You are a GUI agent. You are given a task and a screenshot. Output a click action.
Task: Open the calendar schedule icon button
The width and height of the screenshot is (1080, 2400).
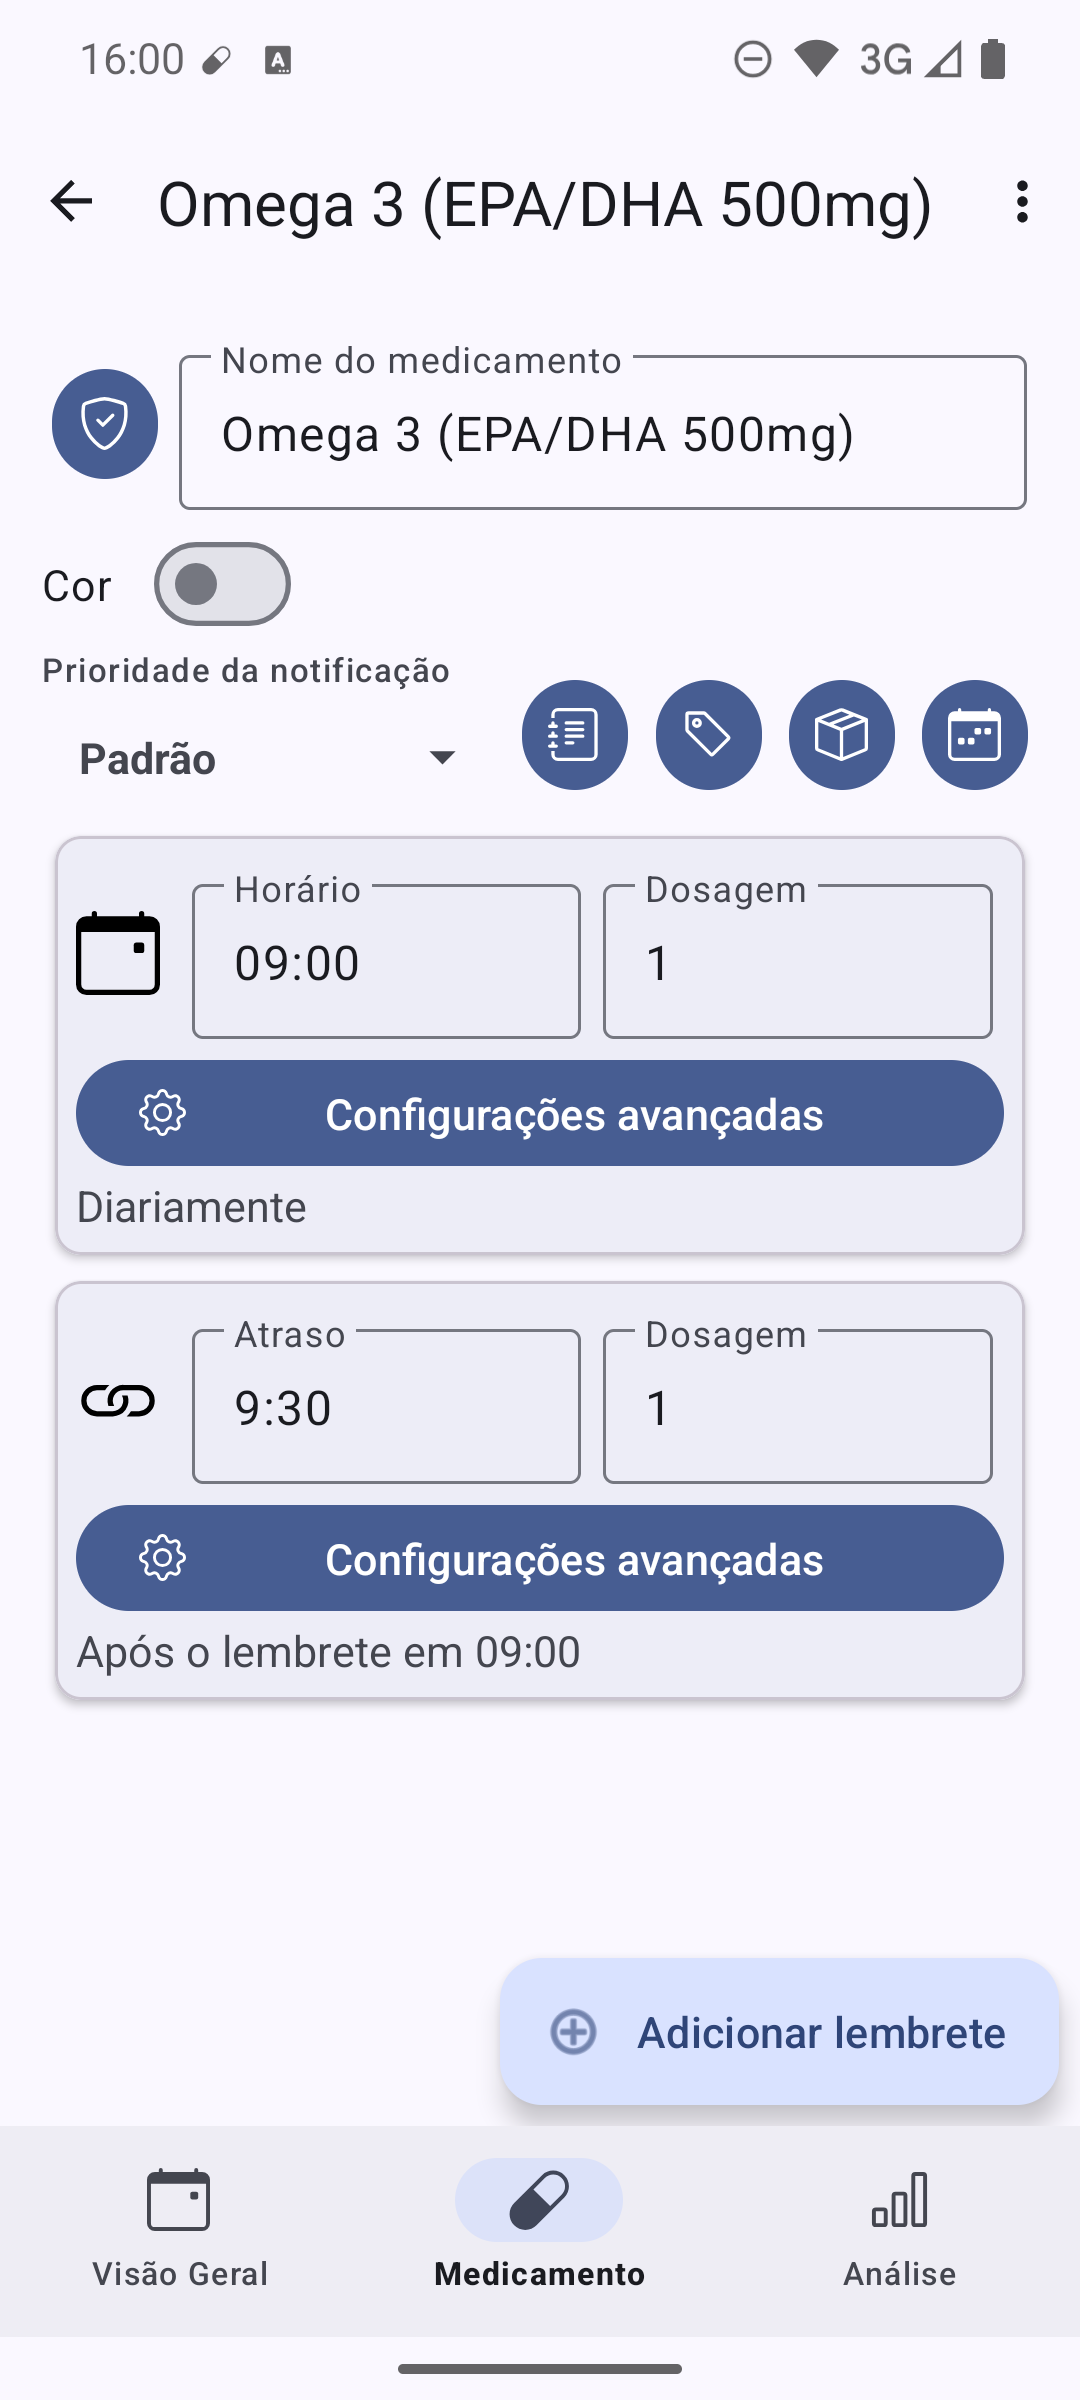tap(974, 735)
